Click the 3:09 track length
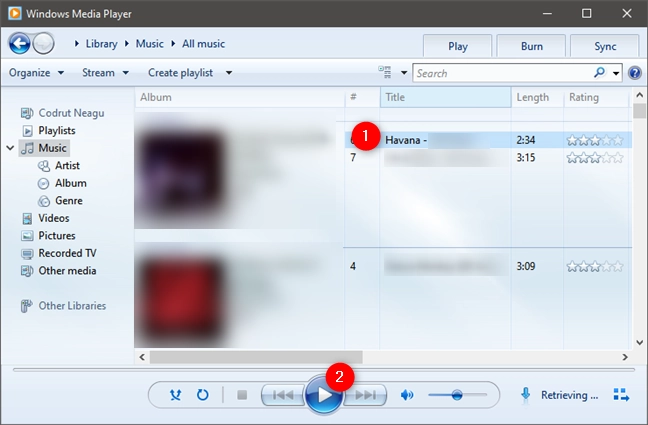648x425 pixels. click(525, 266)
